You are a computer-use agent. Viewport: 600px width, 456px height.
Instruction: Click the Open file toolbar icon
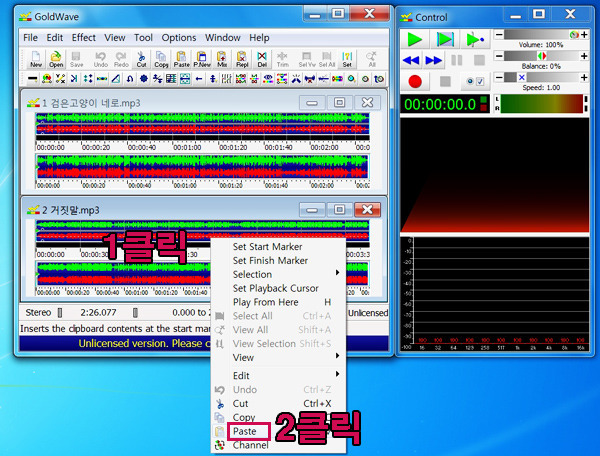(56, 59)
